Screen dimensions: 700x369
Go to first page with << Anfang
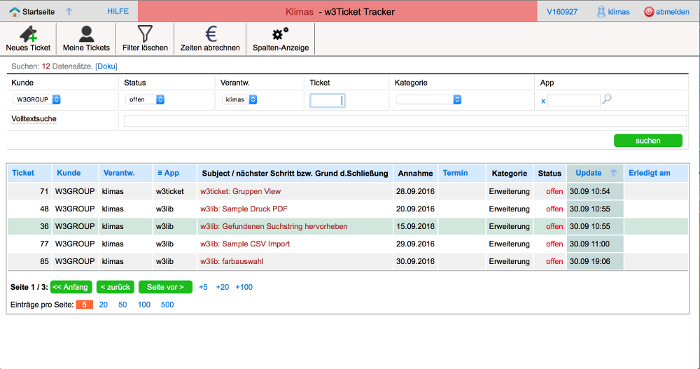[71, 287]
